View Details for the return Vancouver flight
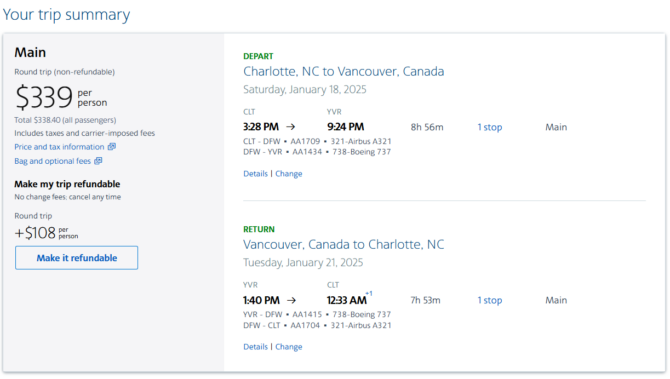670x379 pixels. (256, 347)
